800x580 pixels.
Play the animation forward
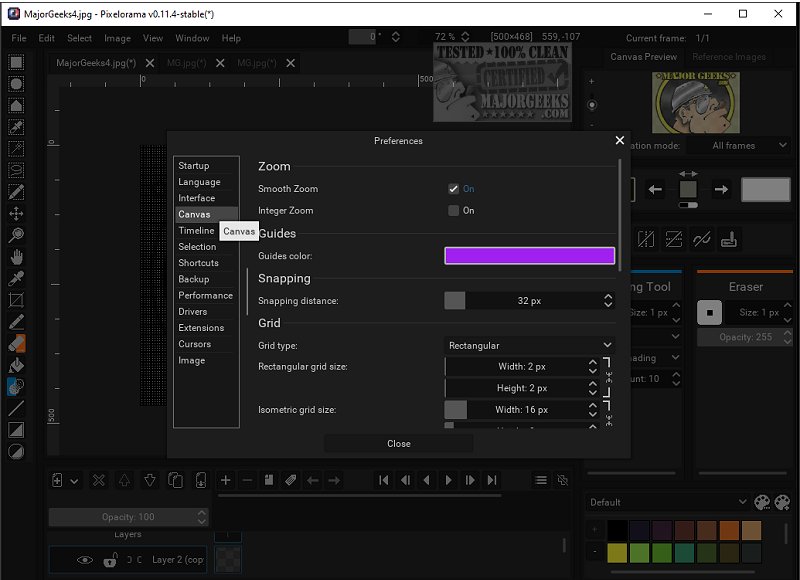click(449, 481)
